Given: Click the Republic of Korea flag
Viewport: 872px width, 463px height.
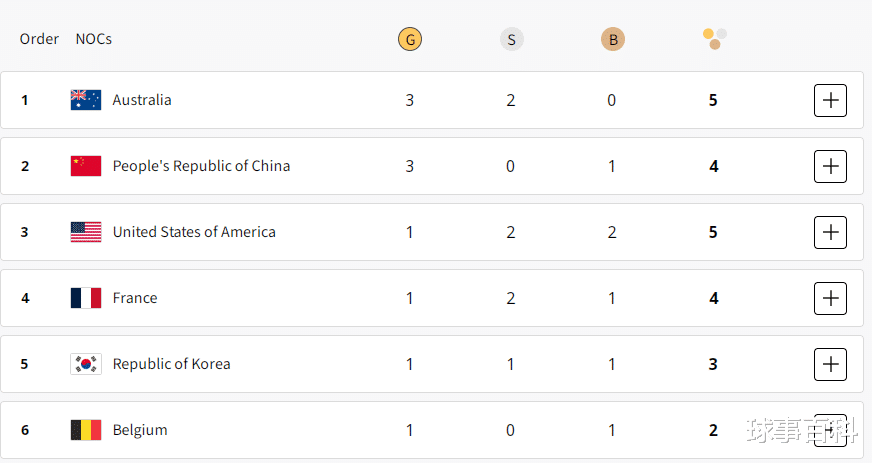Looking at the screenshot, I should click(86, 364).
